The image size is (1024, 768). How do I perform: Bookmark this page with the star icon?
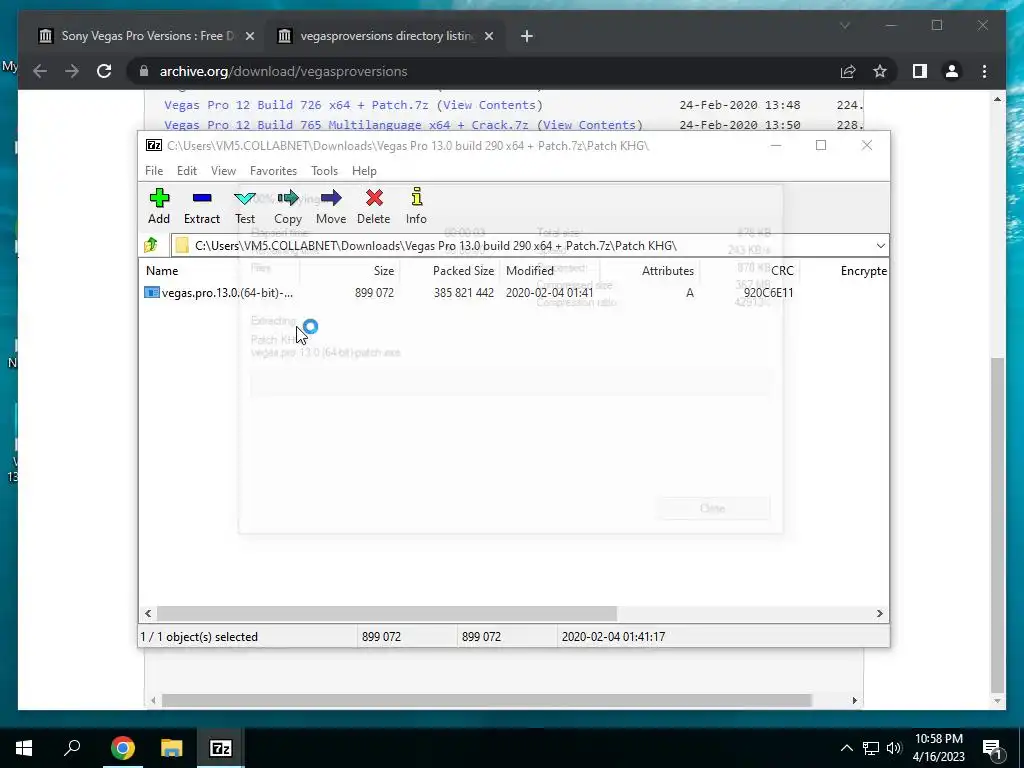pyautogui.click(x=880, y=71)
